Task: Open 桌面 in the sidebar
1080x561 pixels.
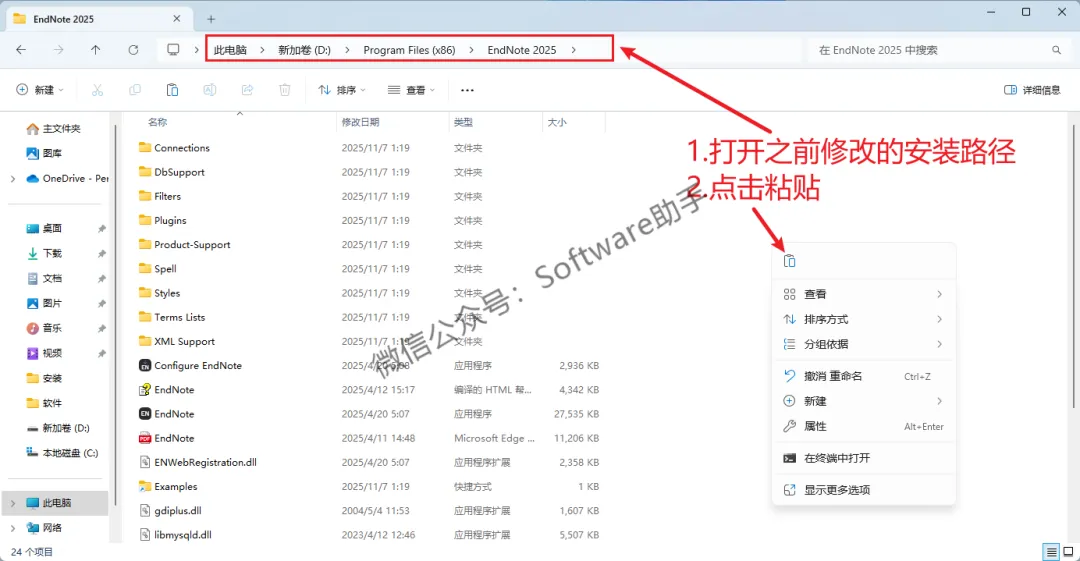Action: pyautogui.click(x=44, y=228)
